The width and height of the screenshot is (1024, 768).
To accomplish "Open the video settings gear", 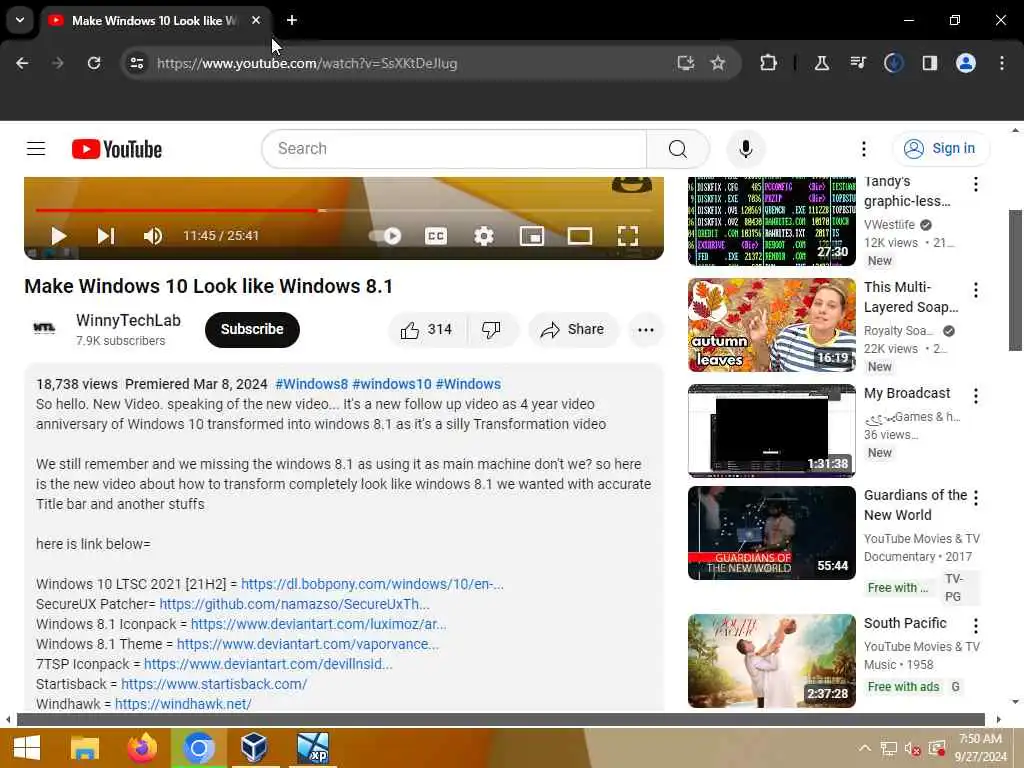I will 484,236.
